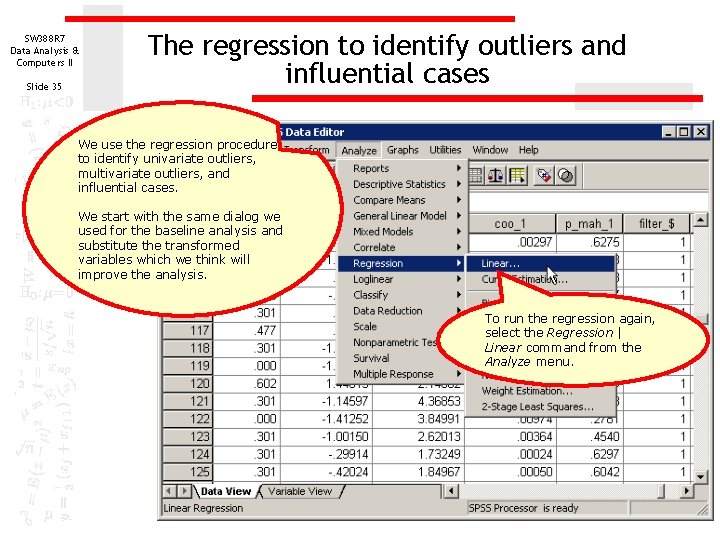Viewport: 720px width, 540px height.
Task: Select row header 125
Action: click(x=189, y=472)
